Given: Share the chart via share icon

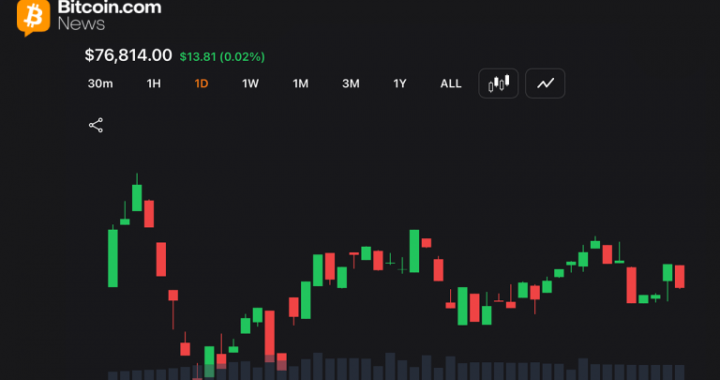Looking at the screenshot, I should 96,125.
